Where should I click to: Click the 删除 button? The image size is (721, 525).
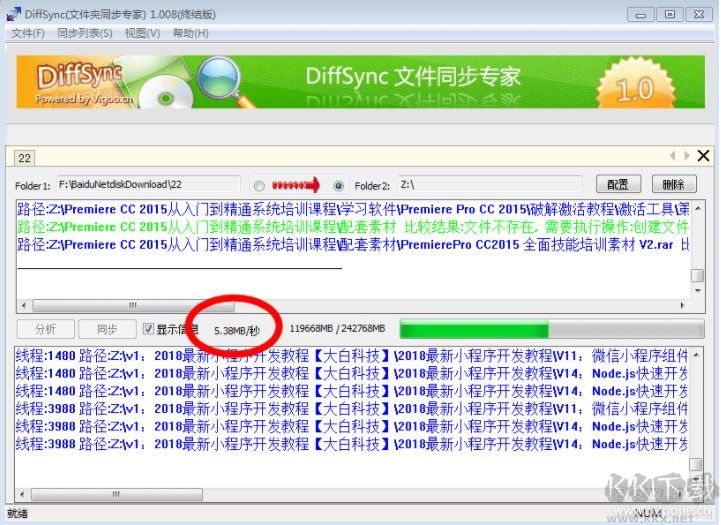[x=674, y=184]
